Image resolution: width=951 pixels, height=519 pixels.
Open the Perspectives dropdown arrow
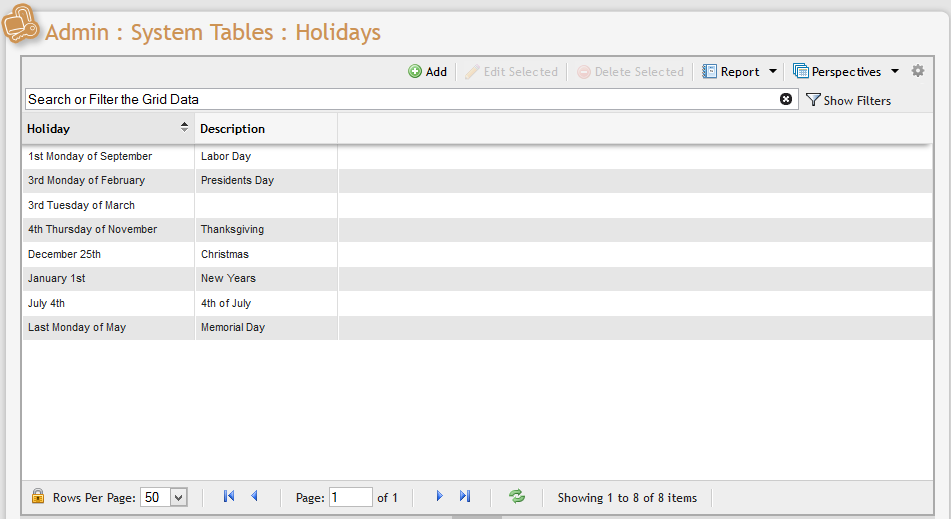point(895,72)
